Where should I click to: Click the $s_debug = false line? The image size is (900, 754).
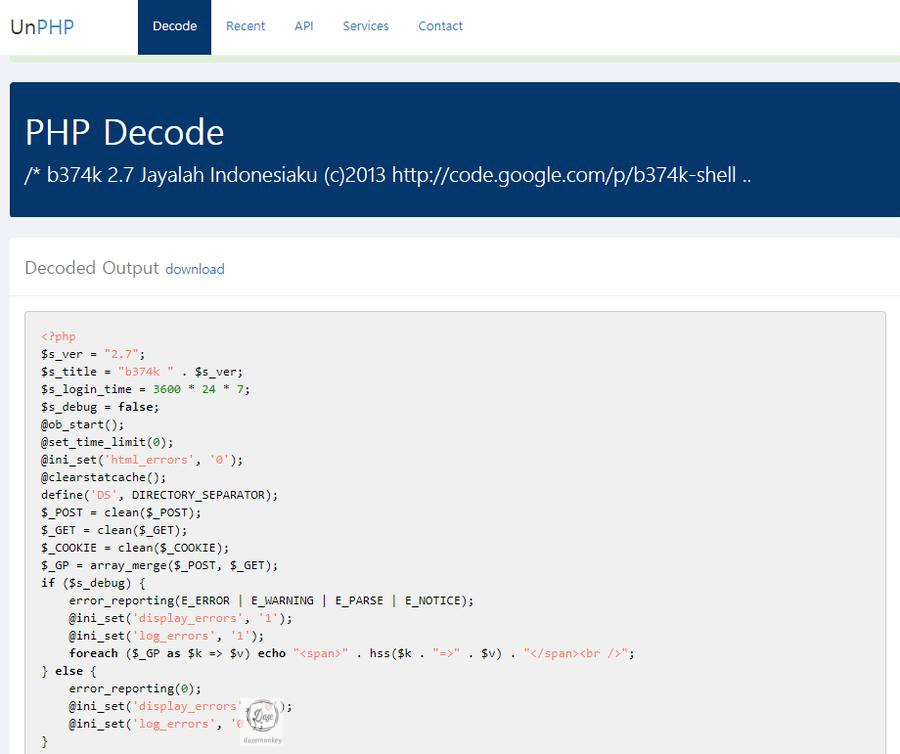[100, 407]
